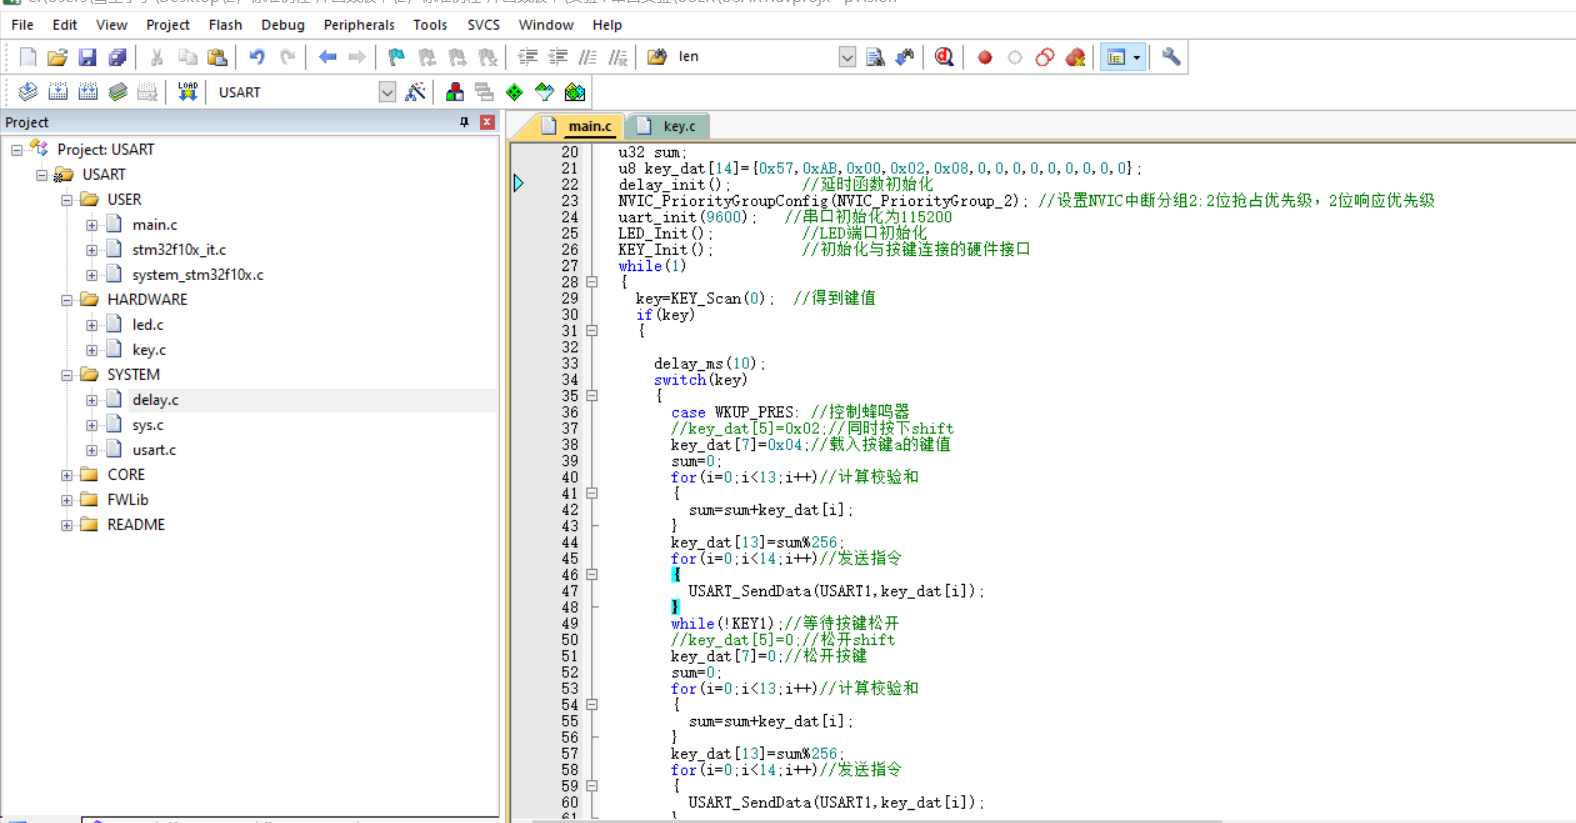Click line number 40 in editor gutter
This screenshot has height=823, width=1576.
(x=569, y=477)
